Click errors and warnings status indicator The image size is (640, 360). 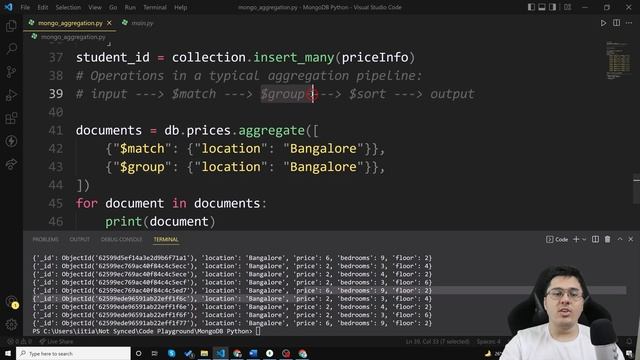click(x=19, y=341)
